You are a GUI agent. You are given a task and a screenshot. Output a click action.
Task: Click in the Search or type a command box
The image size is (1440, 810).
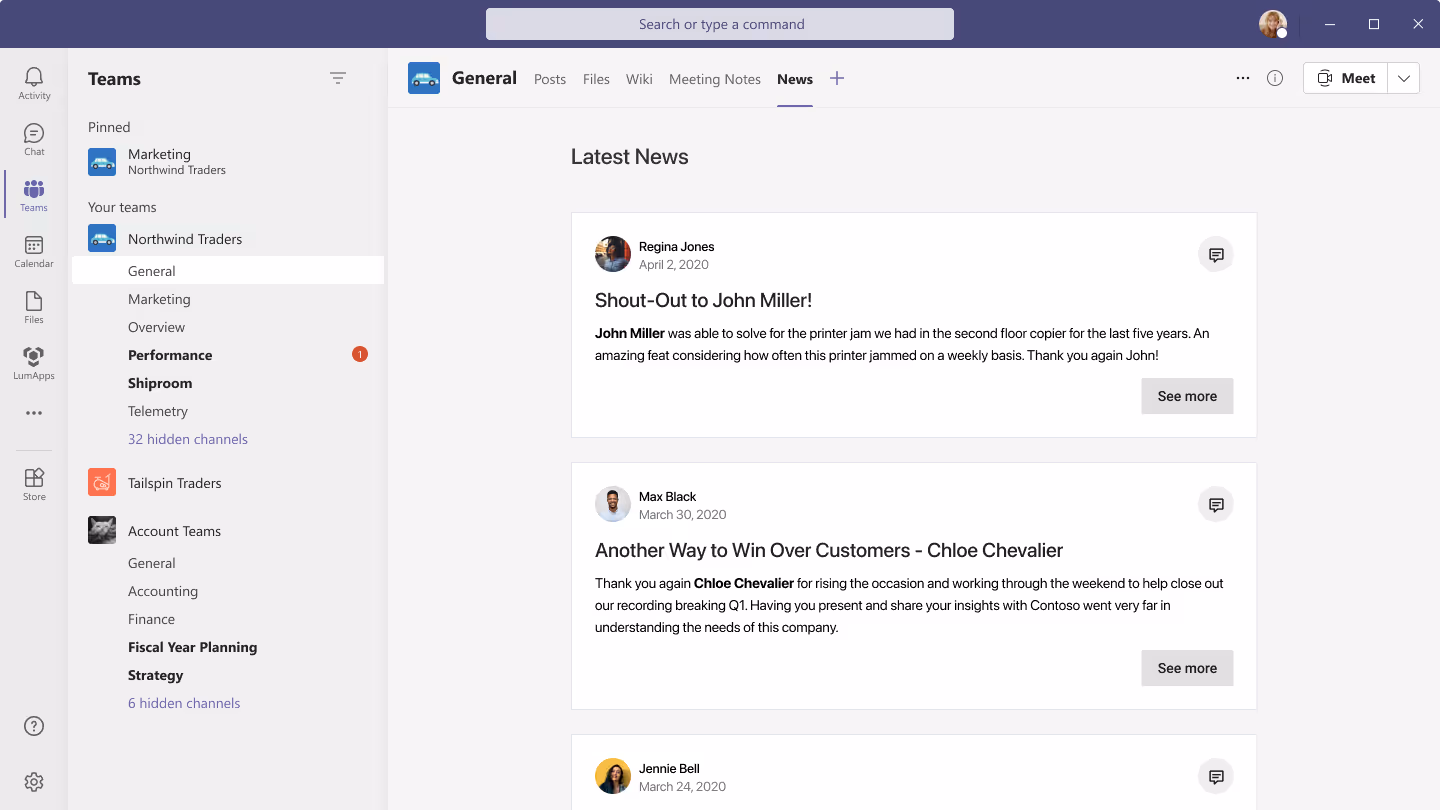(x=720, y=24)
